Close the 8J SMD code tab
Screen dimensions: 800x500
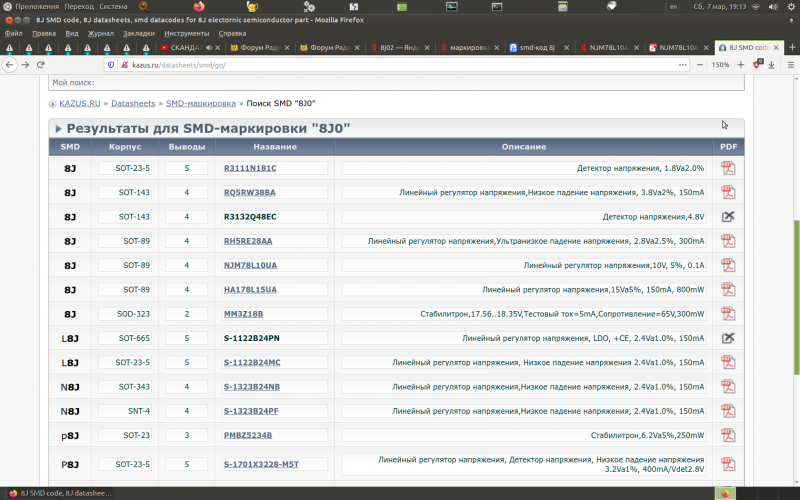[x=776, y=47]
